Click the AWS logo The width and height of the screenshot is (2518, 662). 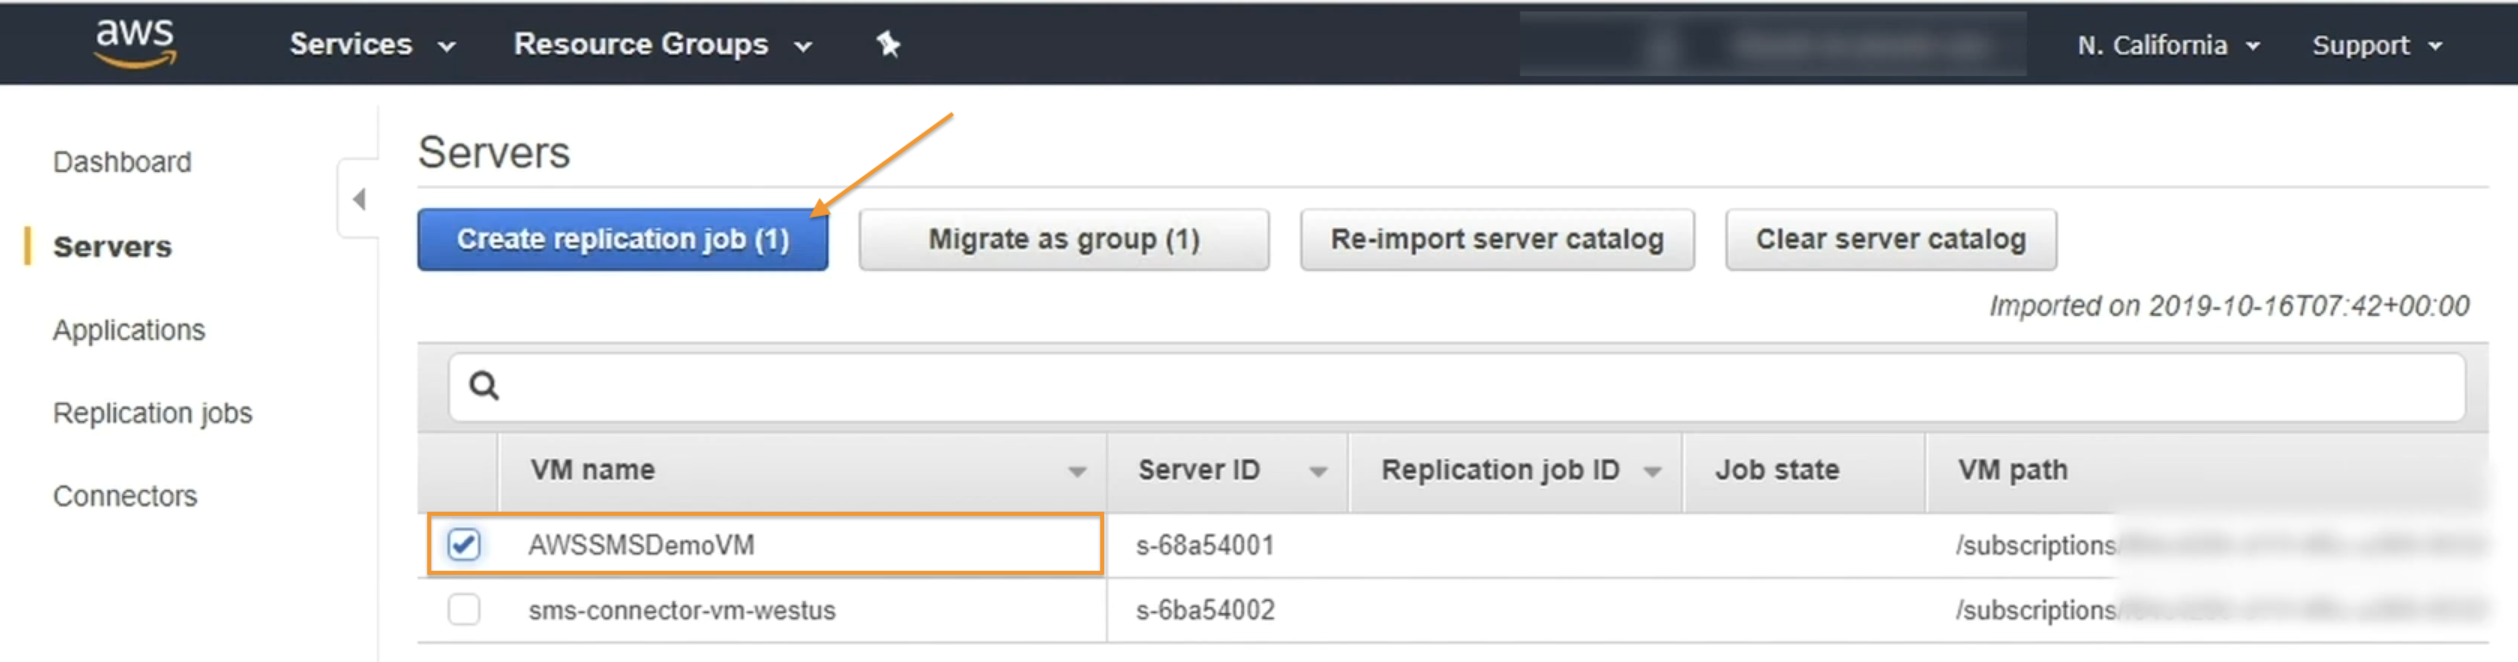135,43
